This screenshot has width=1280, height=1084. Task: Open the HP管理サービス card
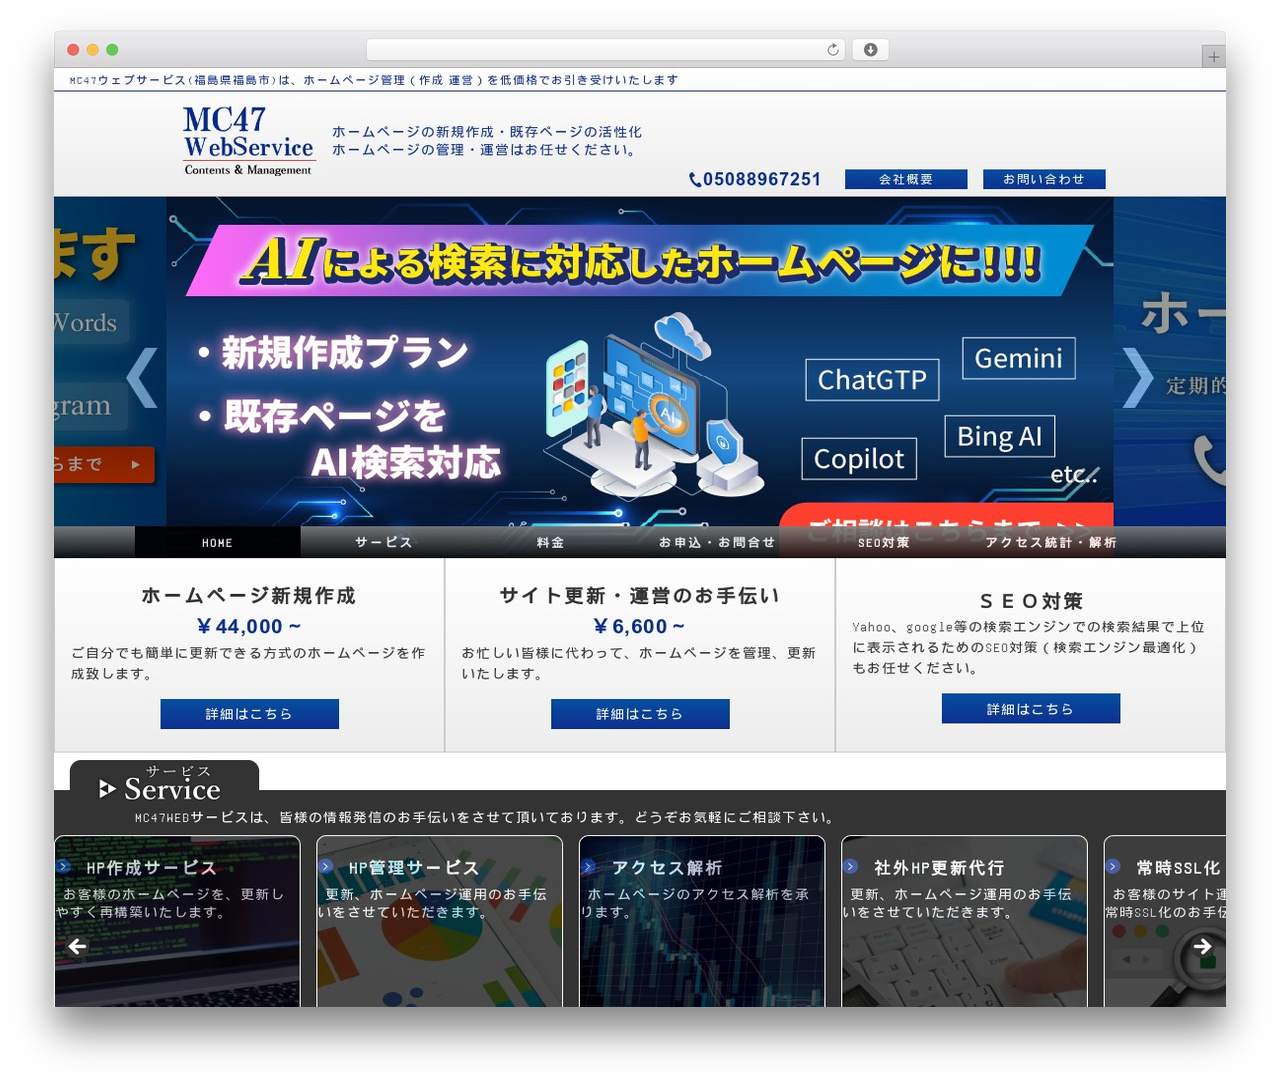click(x=440, y=921)
